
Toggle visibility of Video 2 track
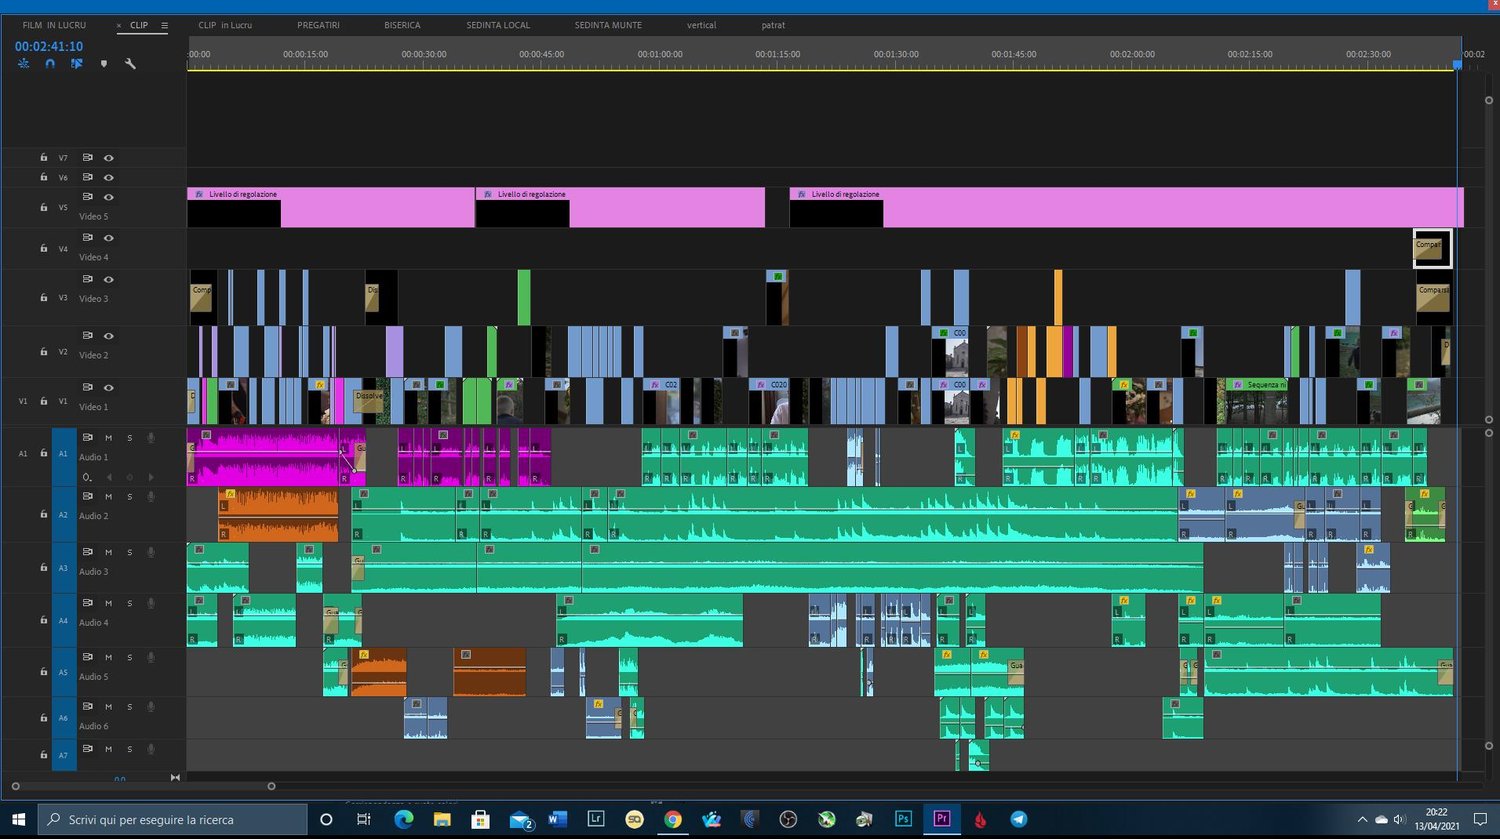[109, 336]
